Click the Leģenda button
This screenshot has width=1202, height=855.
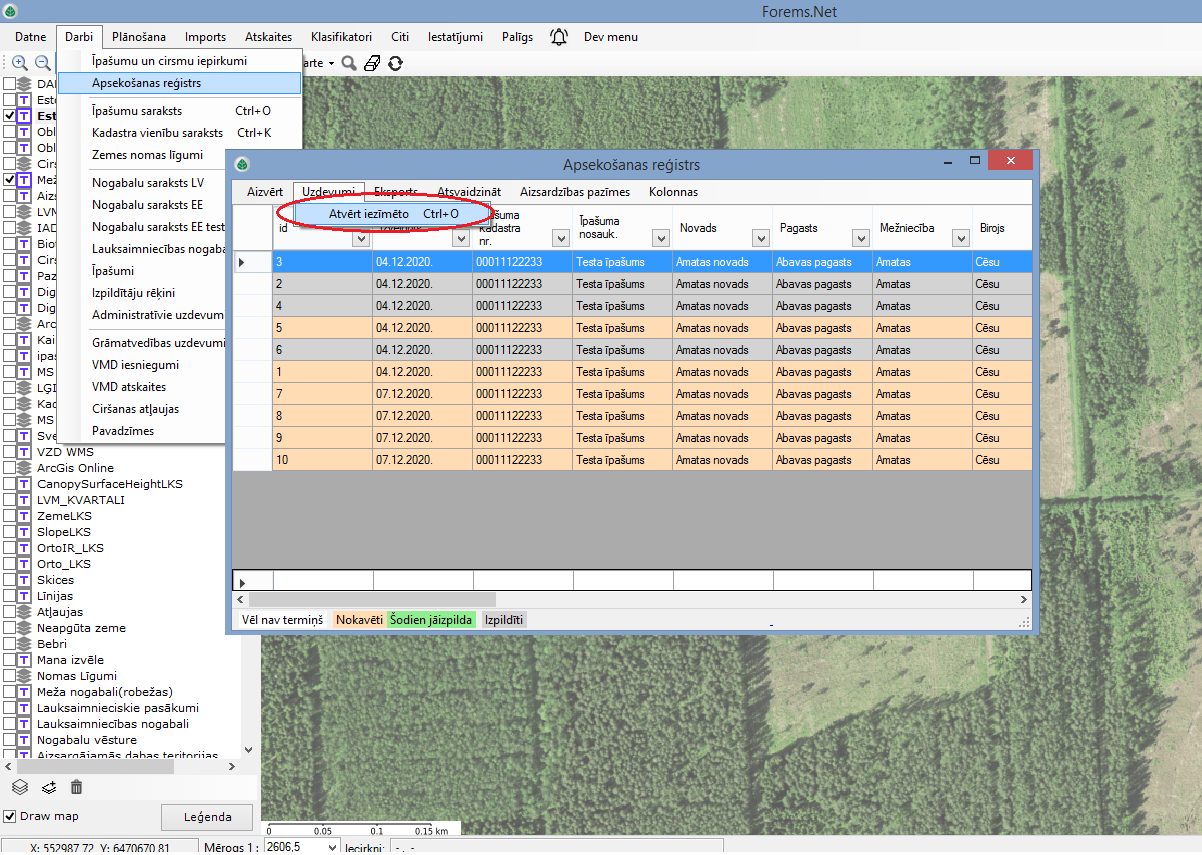point(207,816)
